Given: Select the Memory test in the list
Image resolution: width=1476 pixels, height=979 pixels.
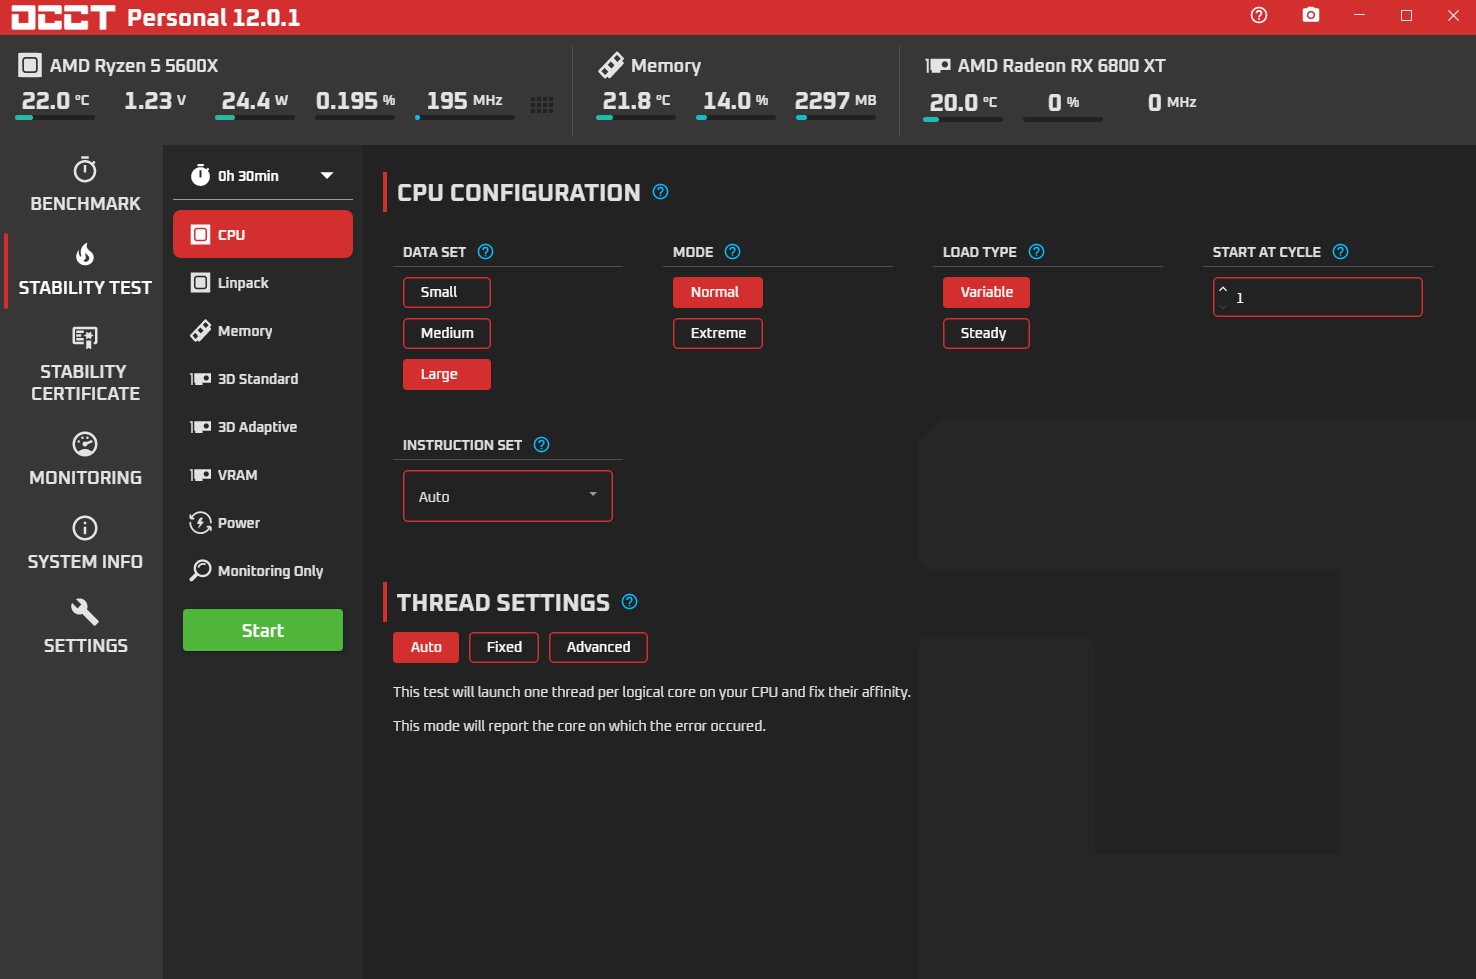Looking at the screenshot, I should [x=263, y=331].
